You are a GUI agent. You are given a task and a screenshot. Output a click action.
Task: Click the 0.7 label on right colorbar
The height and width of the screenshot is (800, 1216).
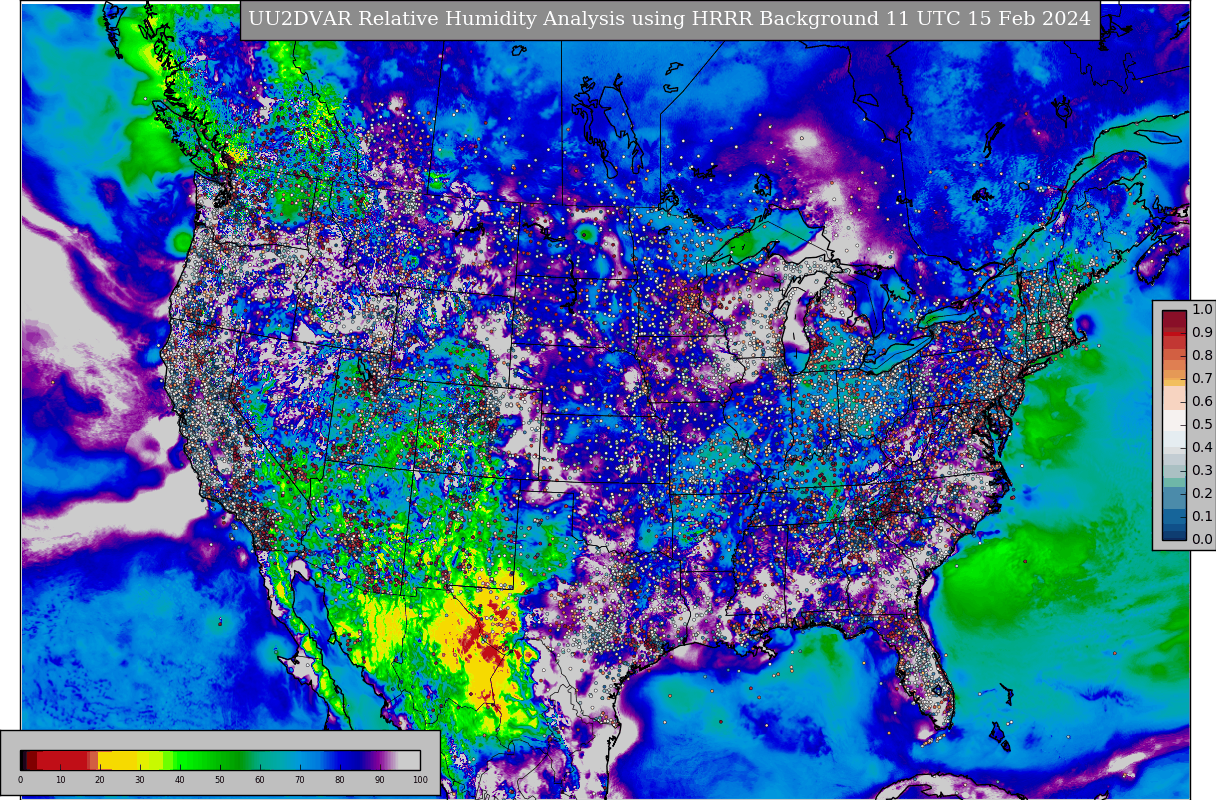coord(1202,378)
